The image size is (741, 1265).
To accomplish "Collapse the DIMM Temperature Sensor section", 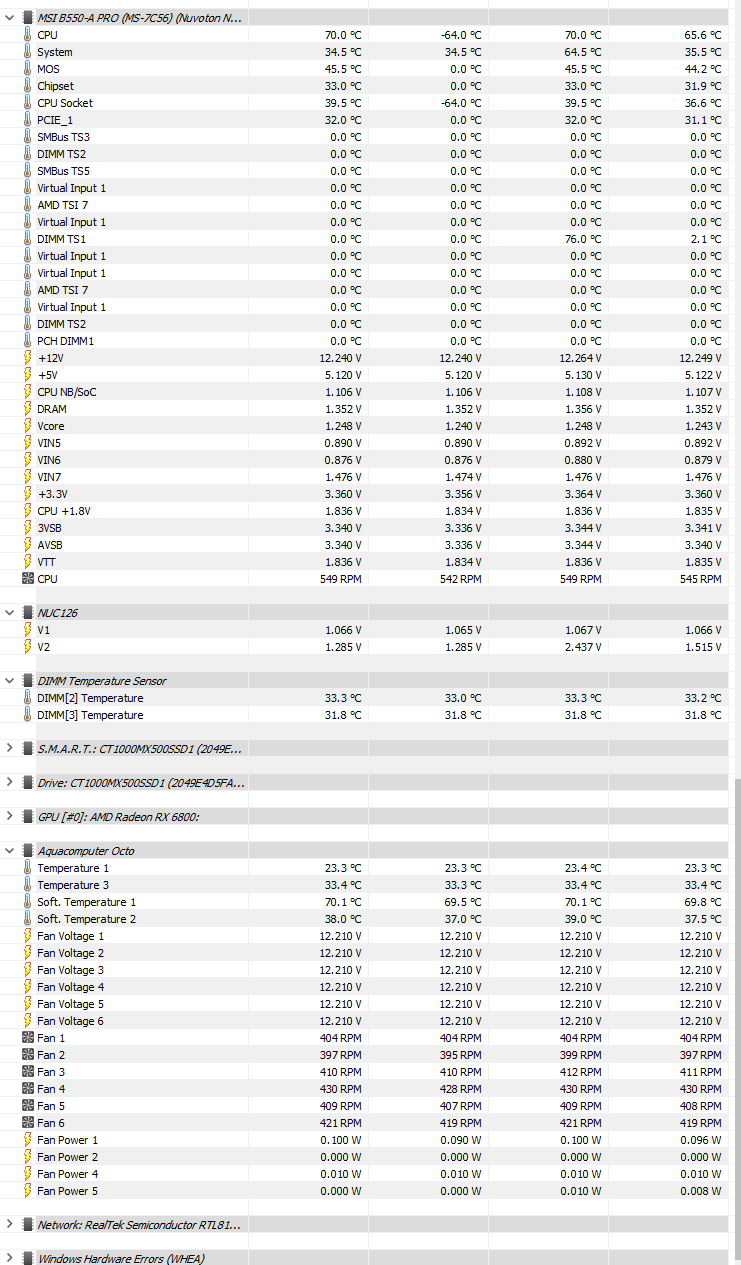I will pos(10,681).
